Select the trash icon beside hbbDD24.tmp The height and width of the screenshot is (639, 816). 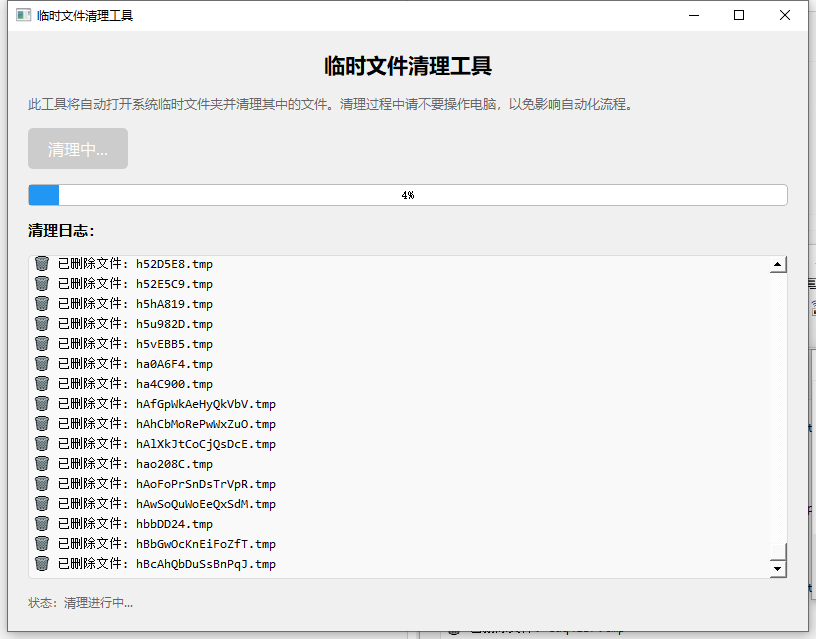click(x=41, y=523)
